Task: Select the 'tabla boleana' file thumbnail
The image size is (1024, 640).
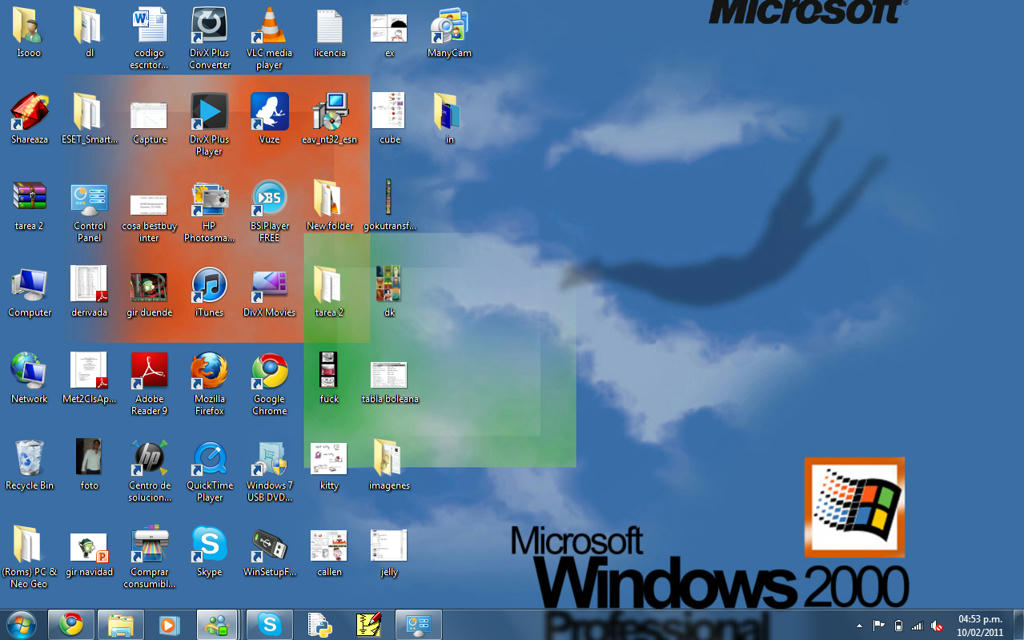Action: click(x=389, y=375)
